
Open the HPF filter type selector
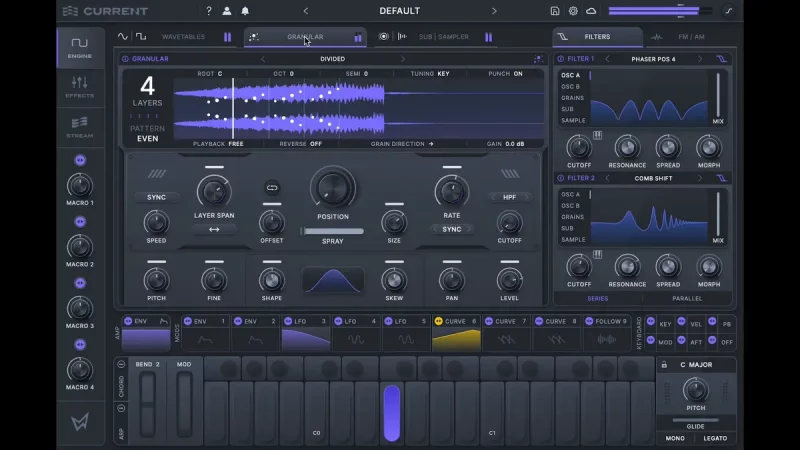[509, 197]
